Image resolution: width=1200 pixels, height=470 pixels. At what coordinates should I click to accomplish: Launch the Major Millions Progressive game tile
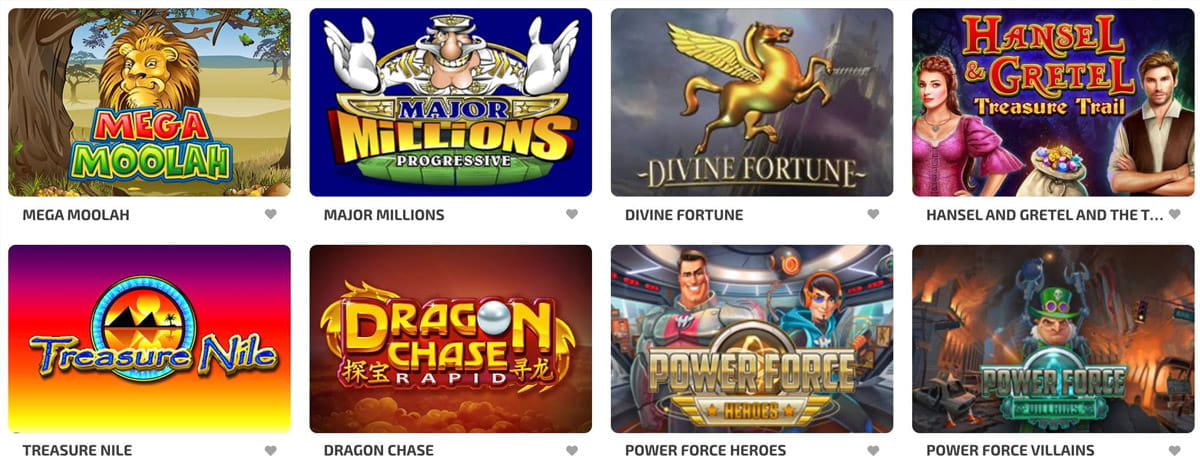[451, 102]
